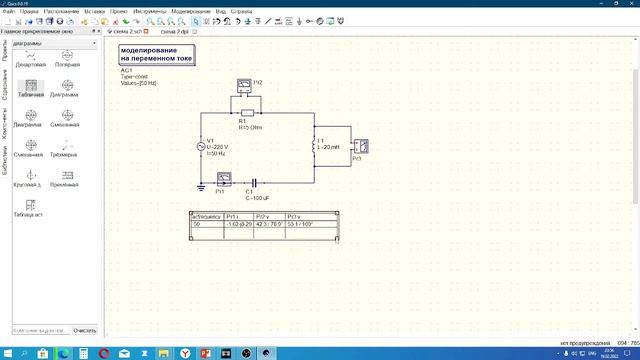The width and height of the screenshot is (640, 360).
Task: Toggle deactivate/activate component tool
Action: click(206, 21)
